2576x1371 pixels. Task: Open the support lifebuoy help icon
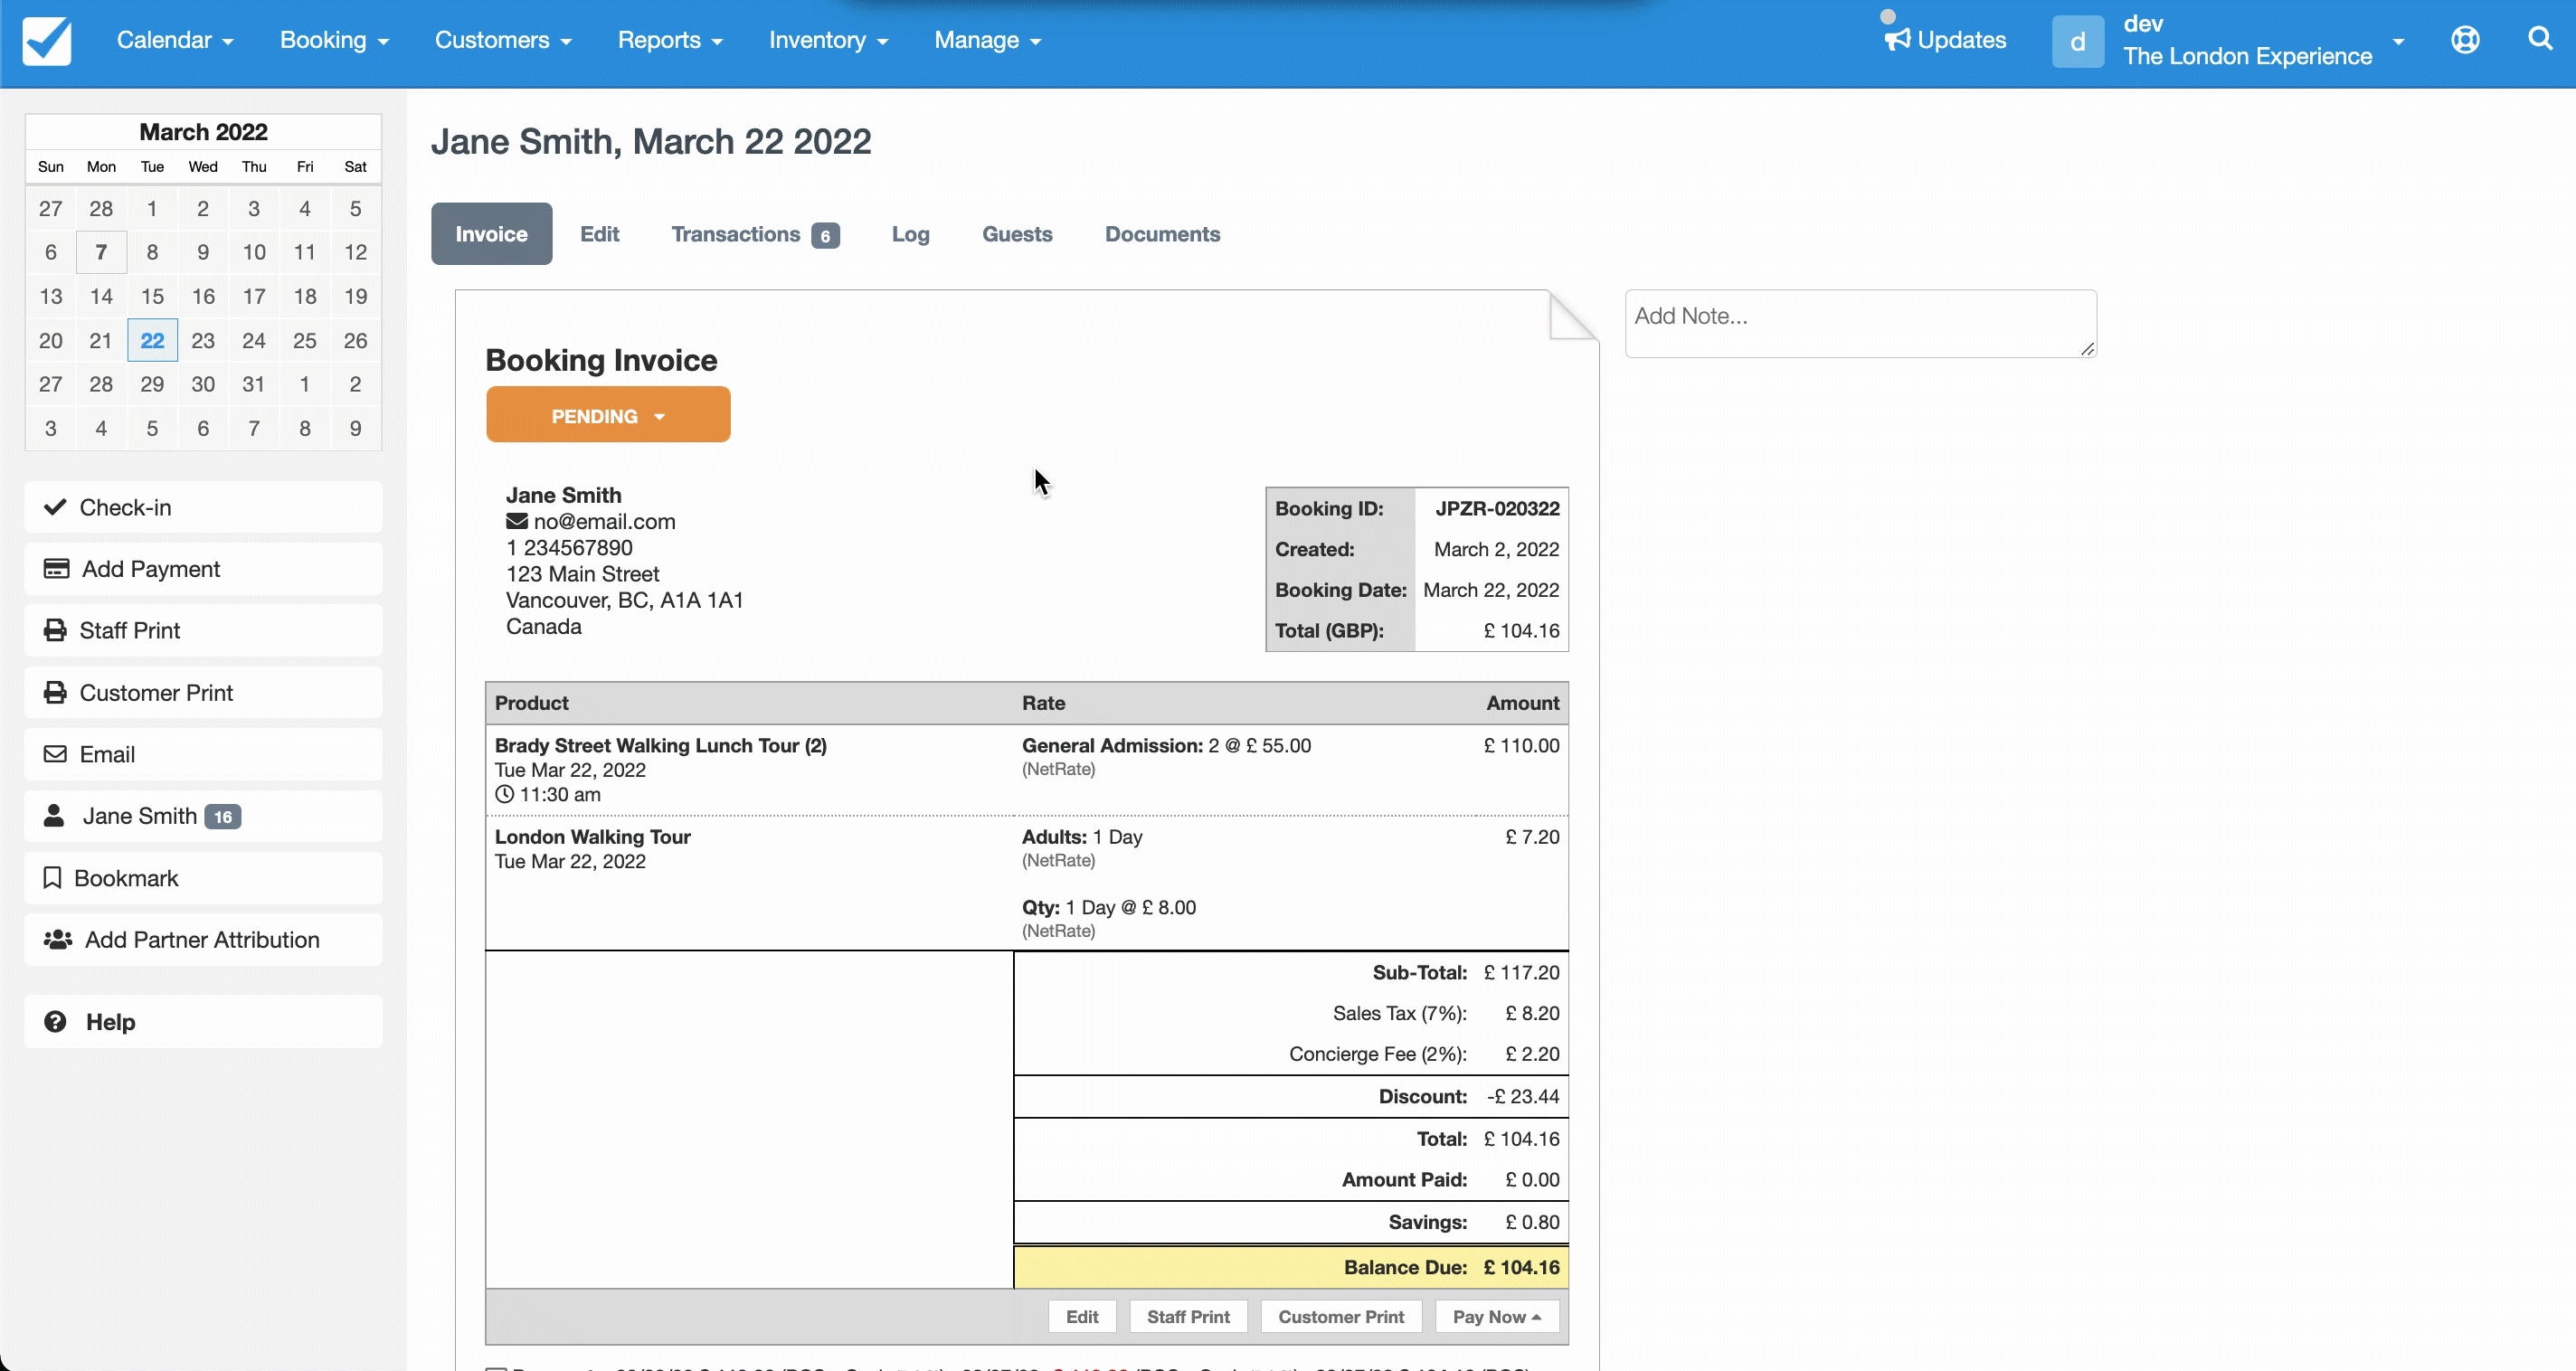2465,40
